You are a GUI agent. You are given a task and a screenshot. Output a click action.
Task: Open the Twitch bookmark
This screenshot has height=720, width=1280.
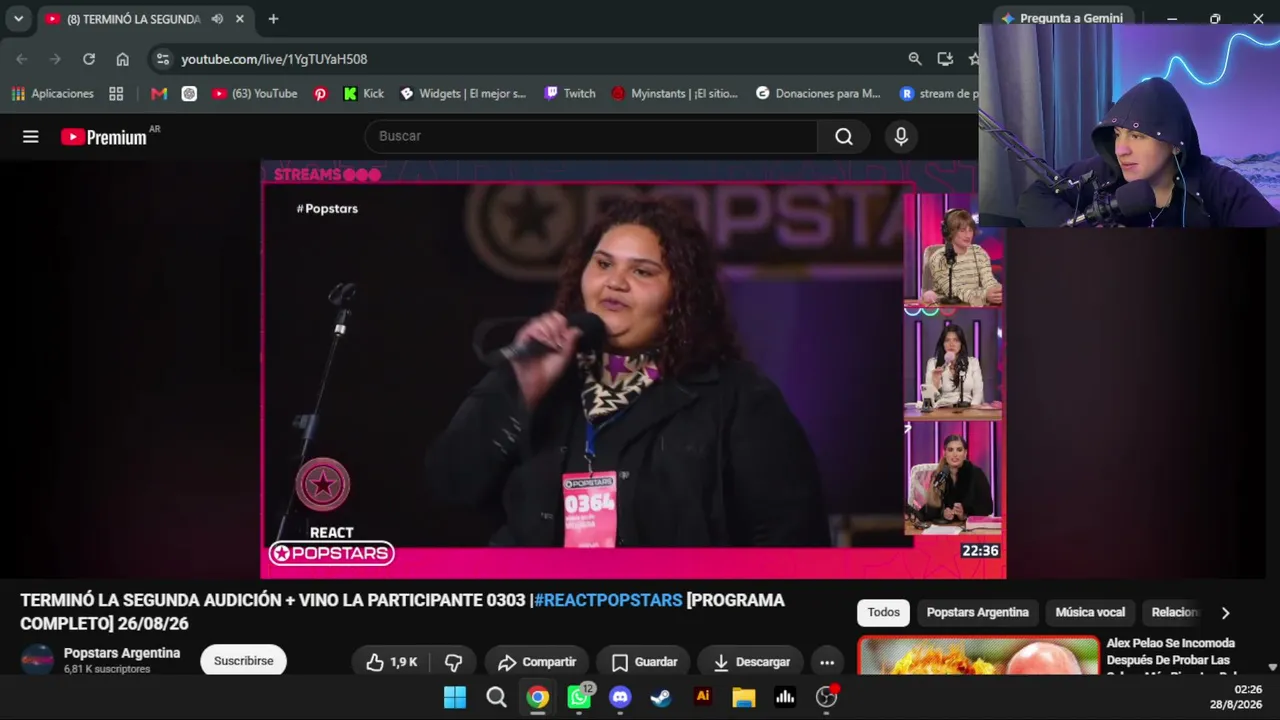569,93
